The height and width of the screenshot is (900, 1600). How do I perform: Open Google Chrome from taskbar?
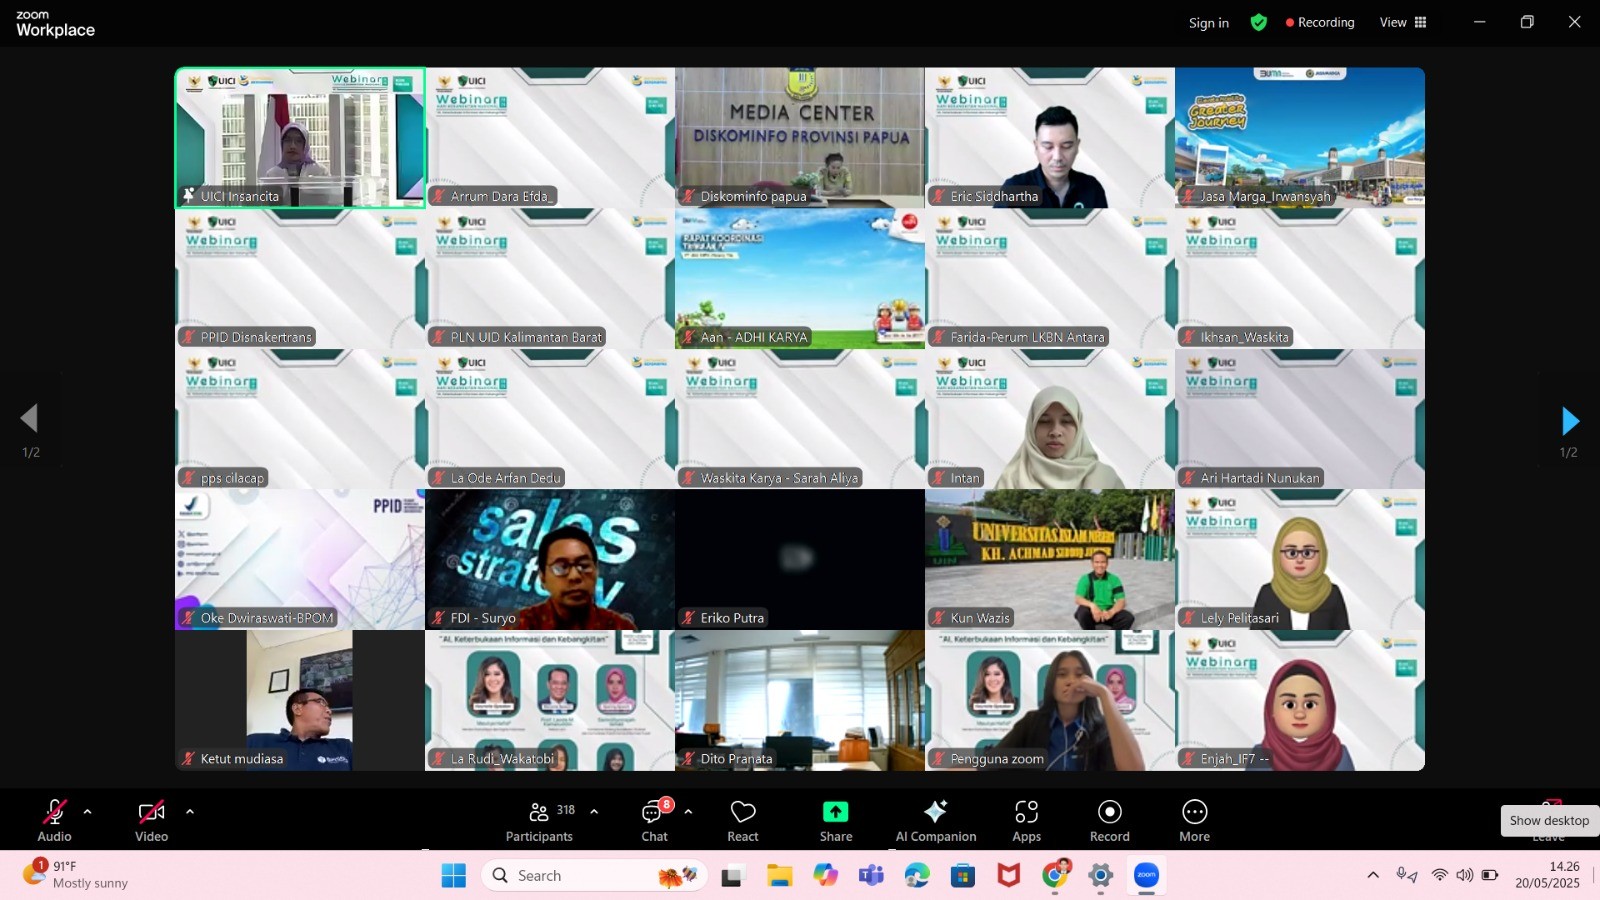[1055, 876]
